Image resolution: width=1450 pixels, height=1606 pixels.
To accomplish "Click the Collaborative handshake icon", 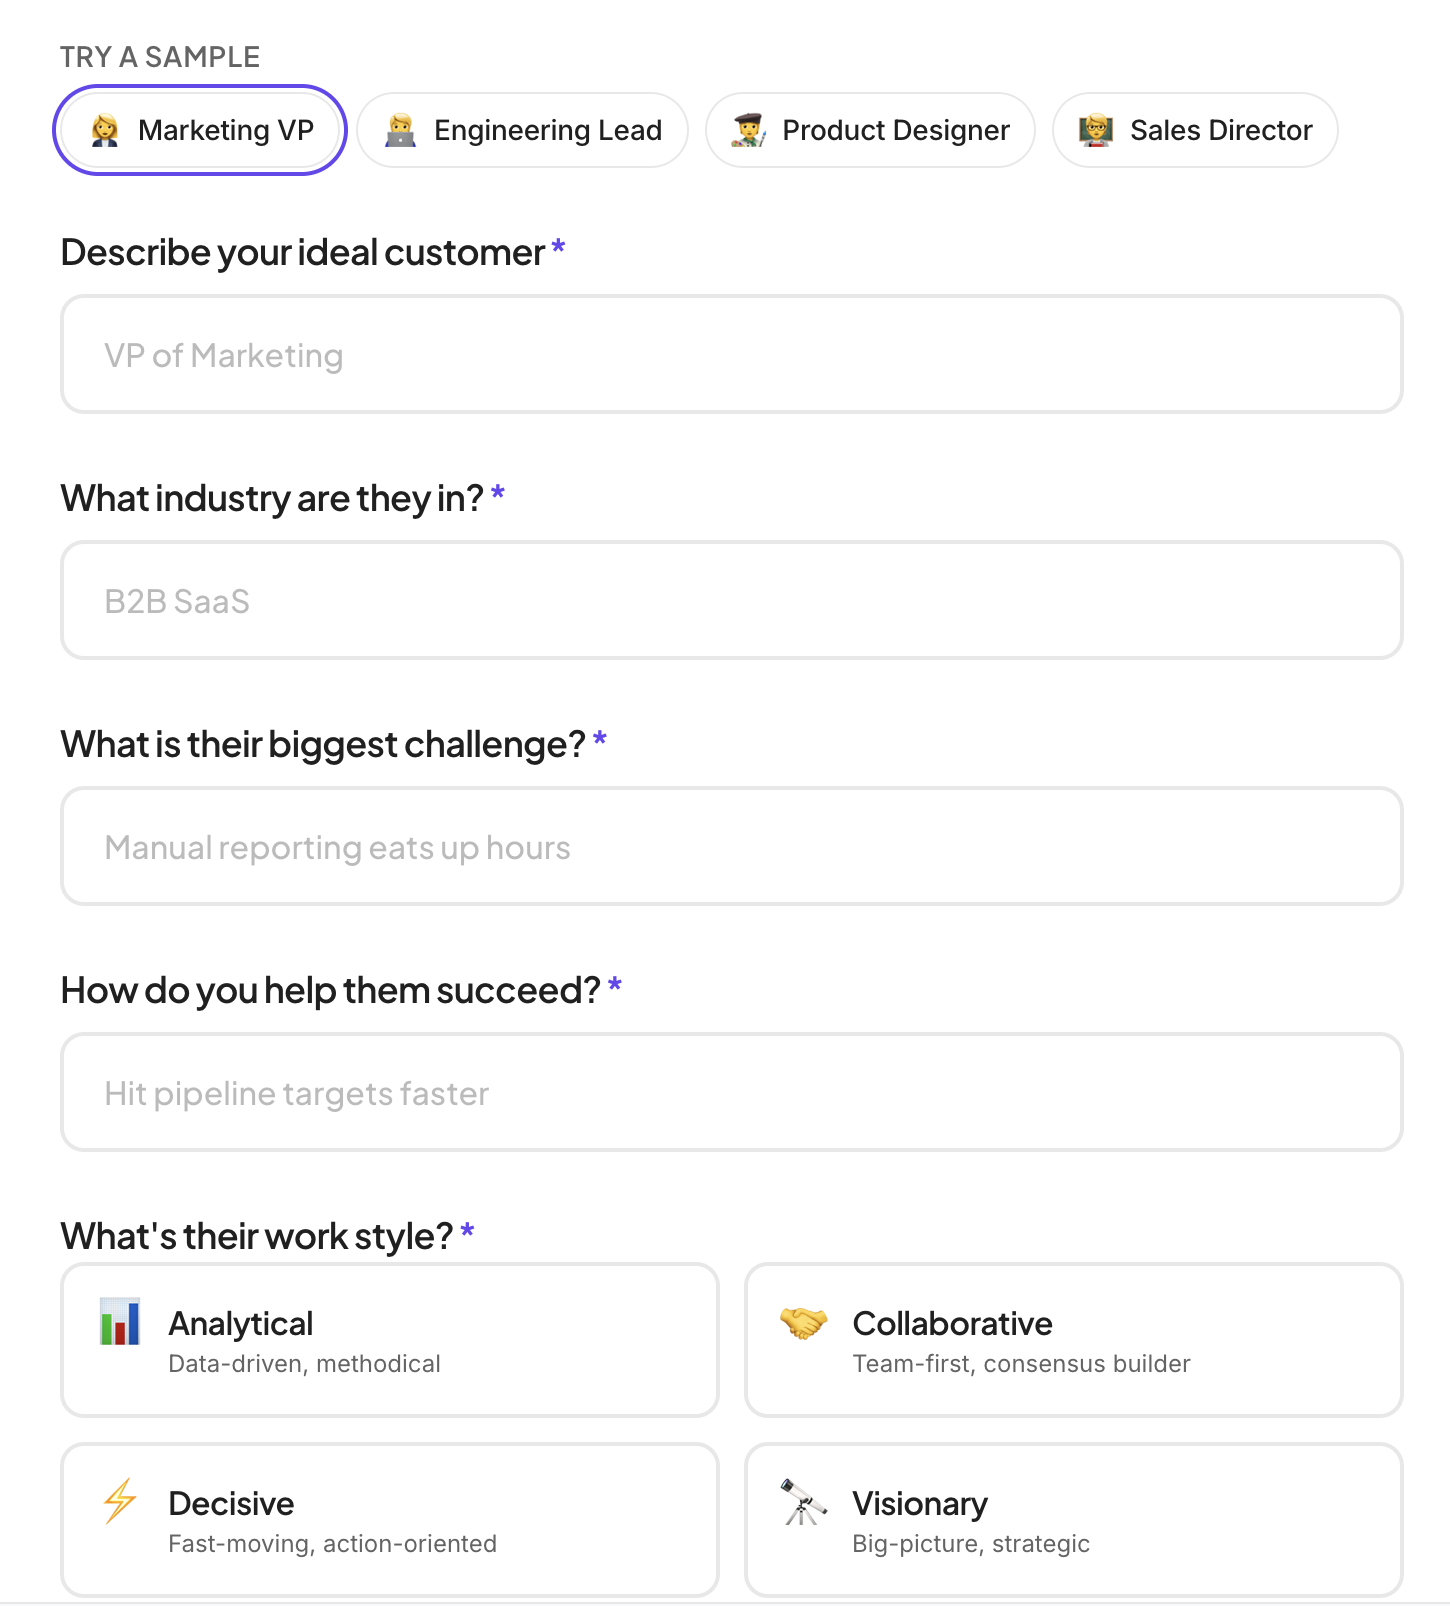I will click(x=804, y=1323).
